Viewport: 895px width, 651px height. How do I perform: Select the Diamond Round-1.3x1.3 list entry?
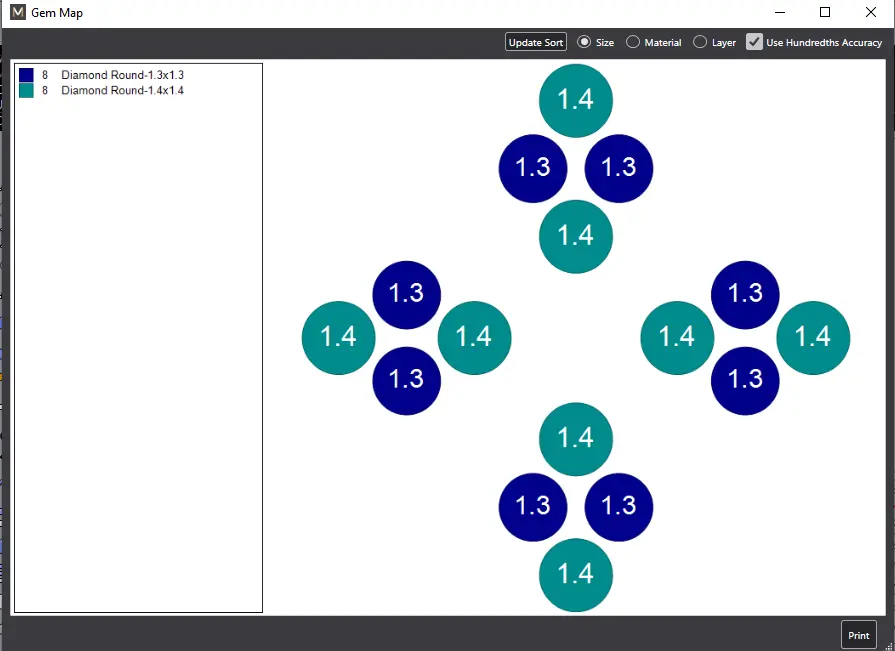pyautogui.click(x=122, y=76)
